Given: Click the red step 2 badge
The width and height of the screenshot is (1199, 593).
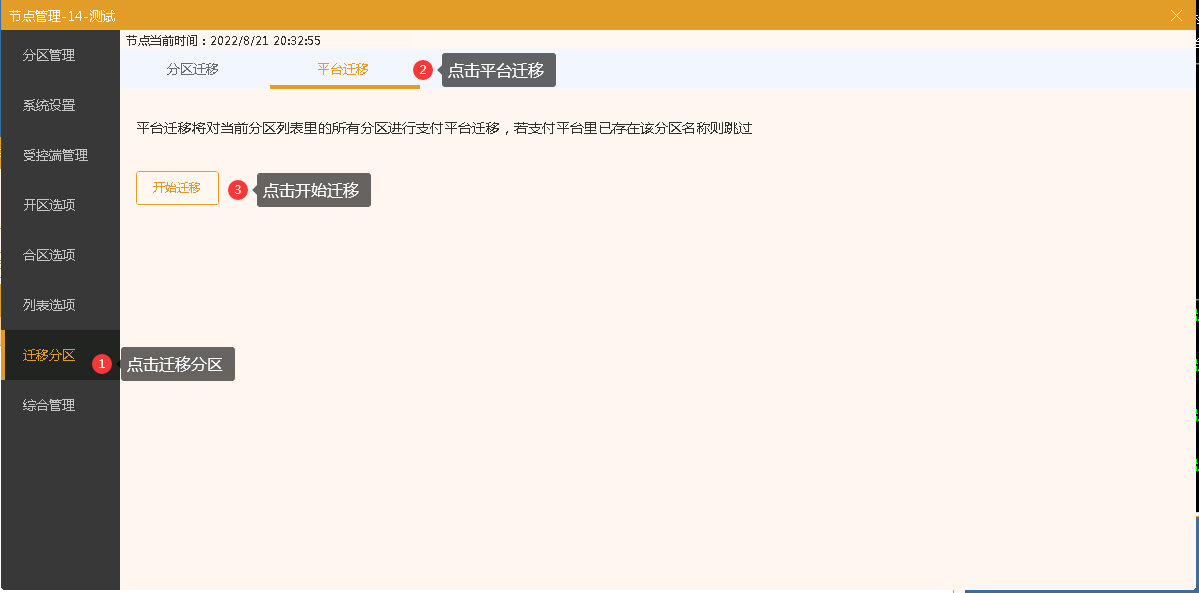Looking at the screenshot, I should pos(423,70).
